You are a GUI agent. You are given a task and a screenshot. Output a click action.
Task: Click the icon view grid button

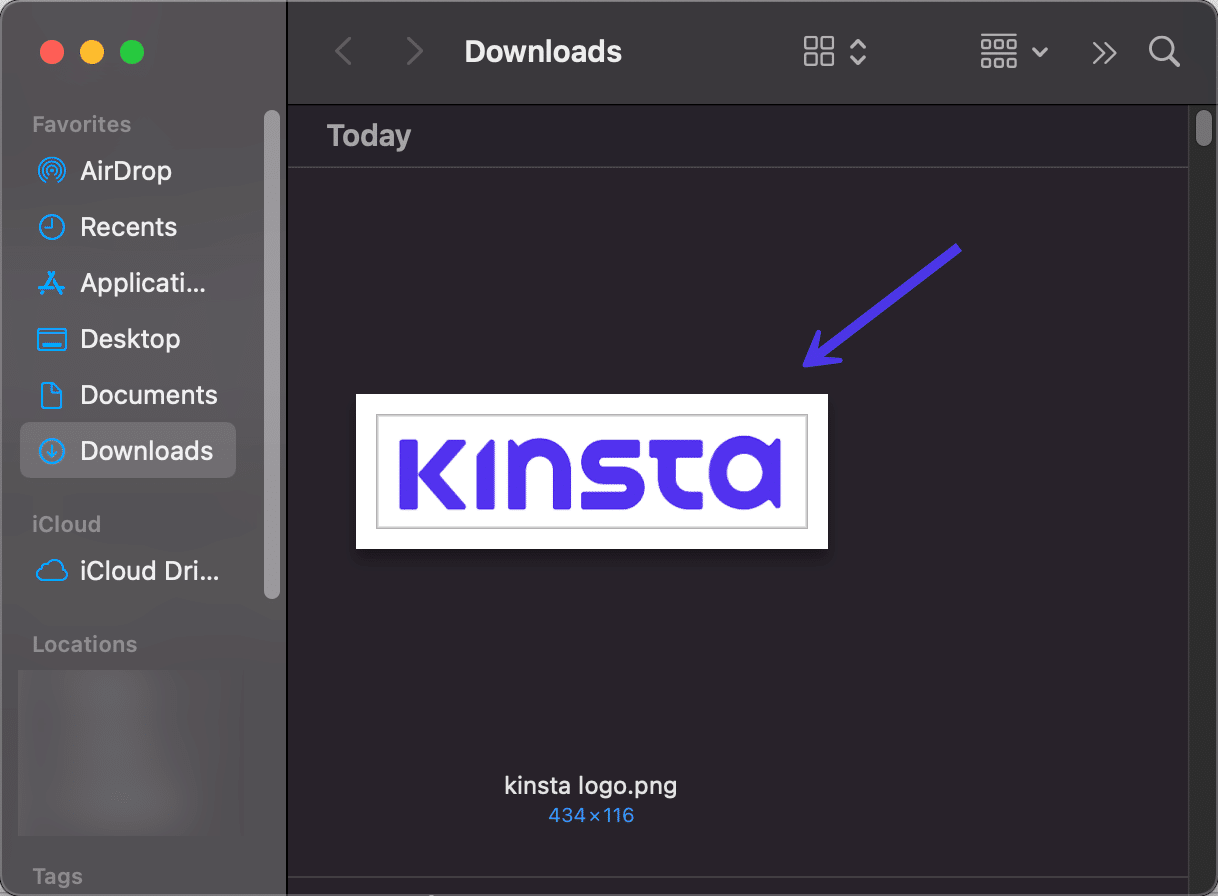(x=819, y=52)
